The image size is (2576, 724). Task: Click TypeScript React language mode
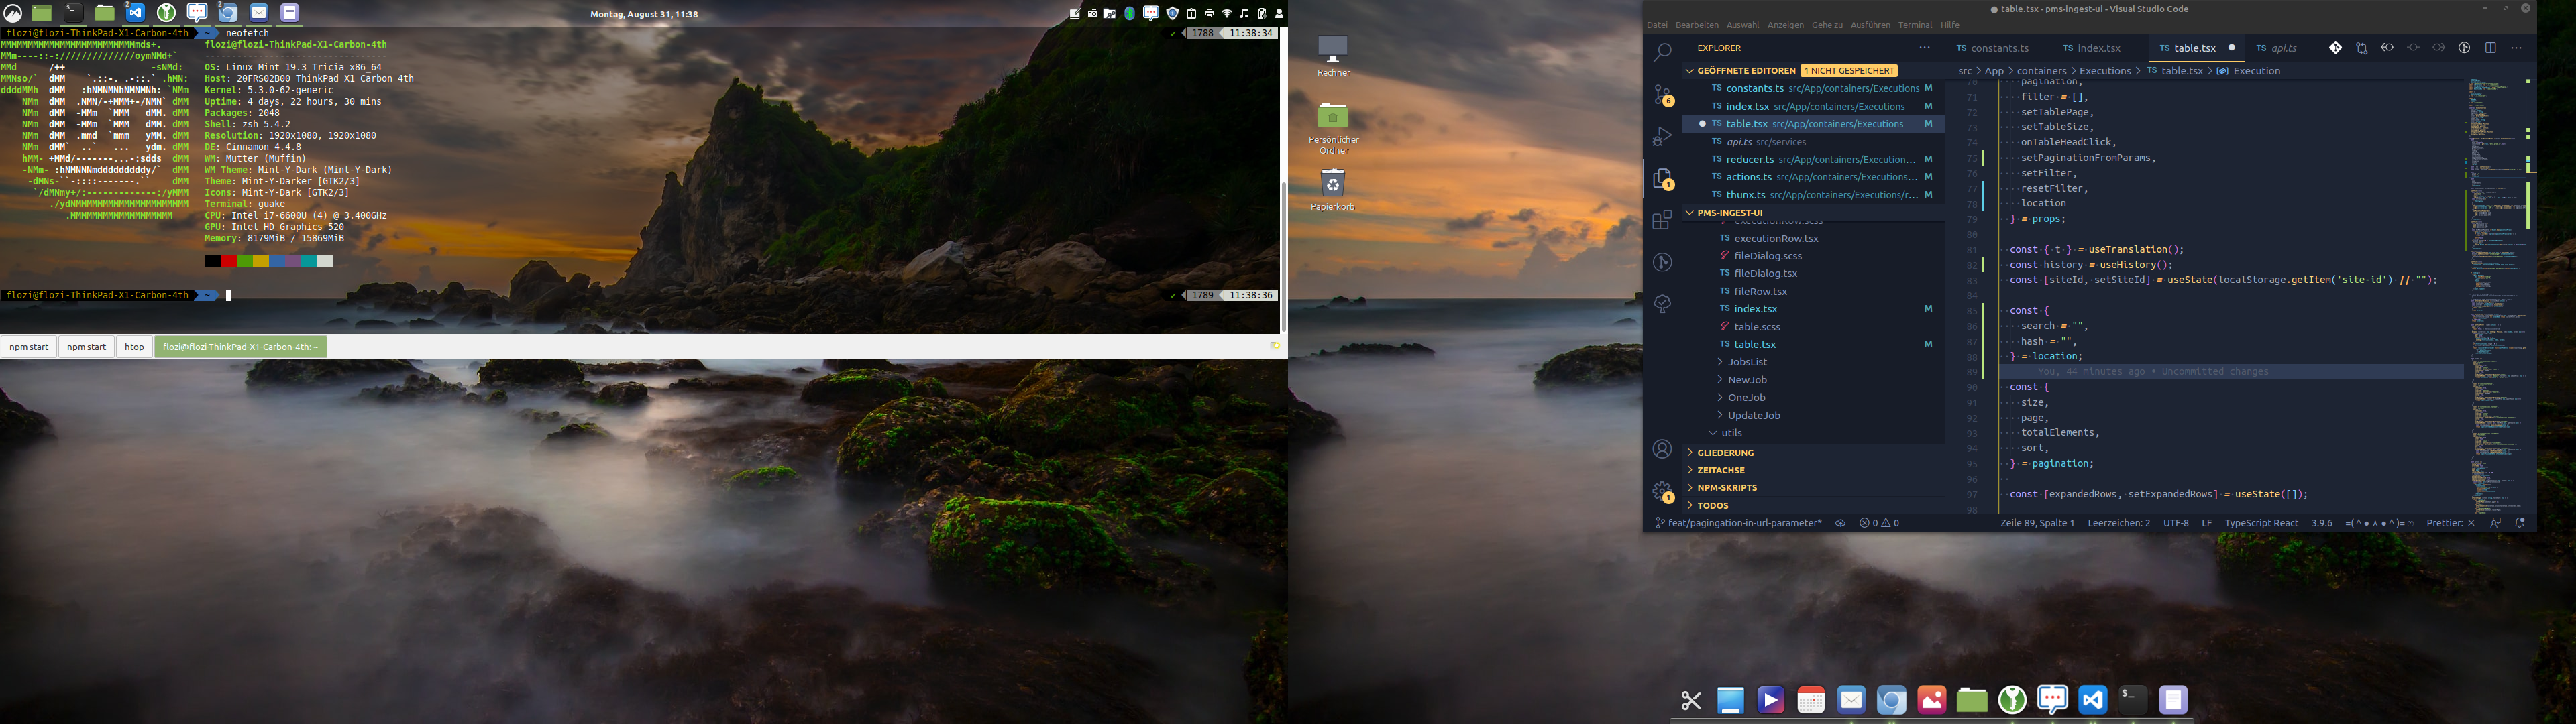point(2261,523)
